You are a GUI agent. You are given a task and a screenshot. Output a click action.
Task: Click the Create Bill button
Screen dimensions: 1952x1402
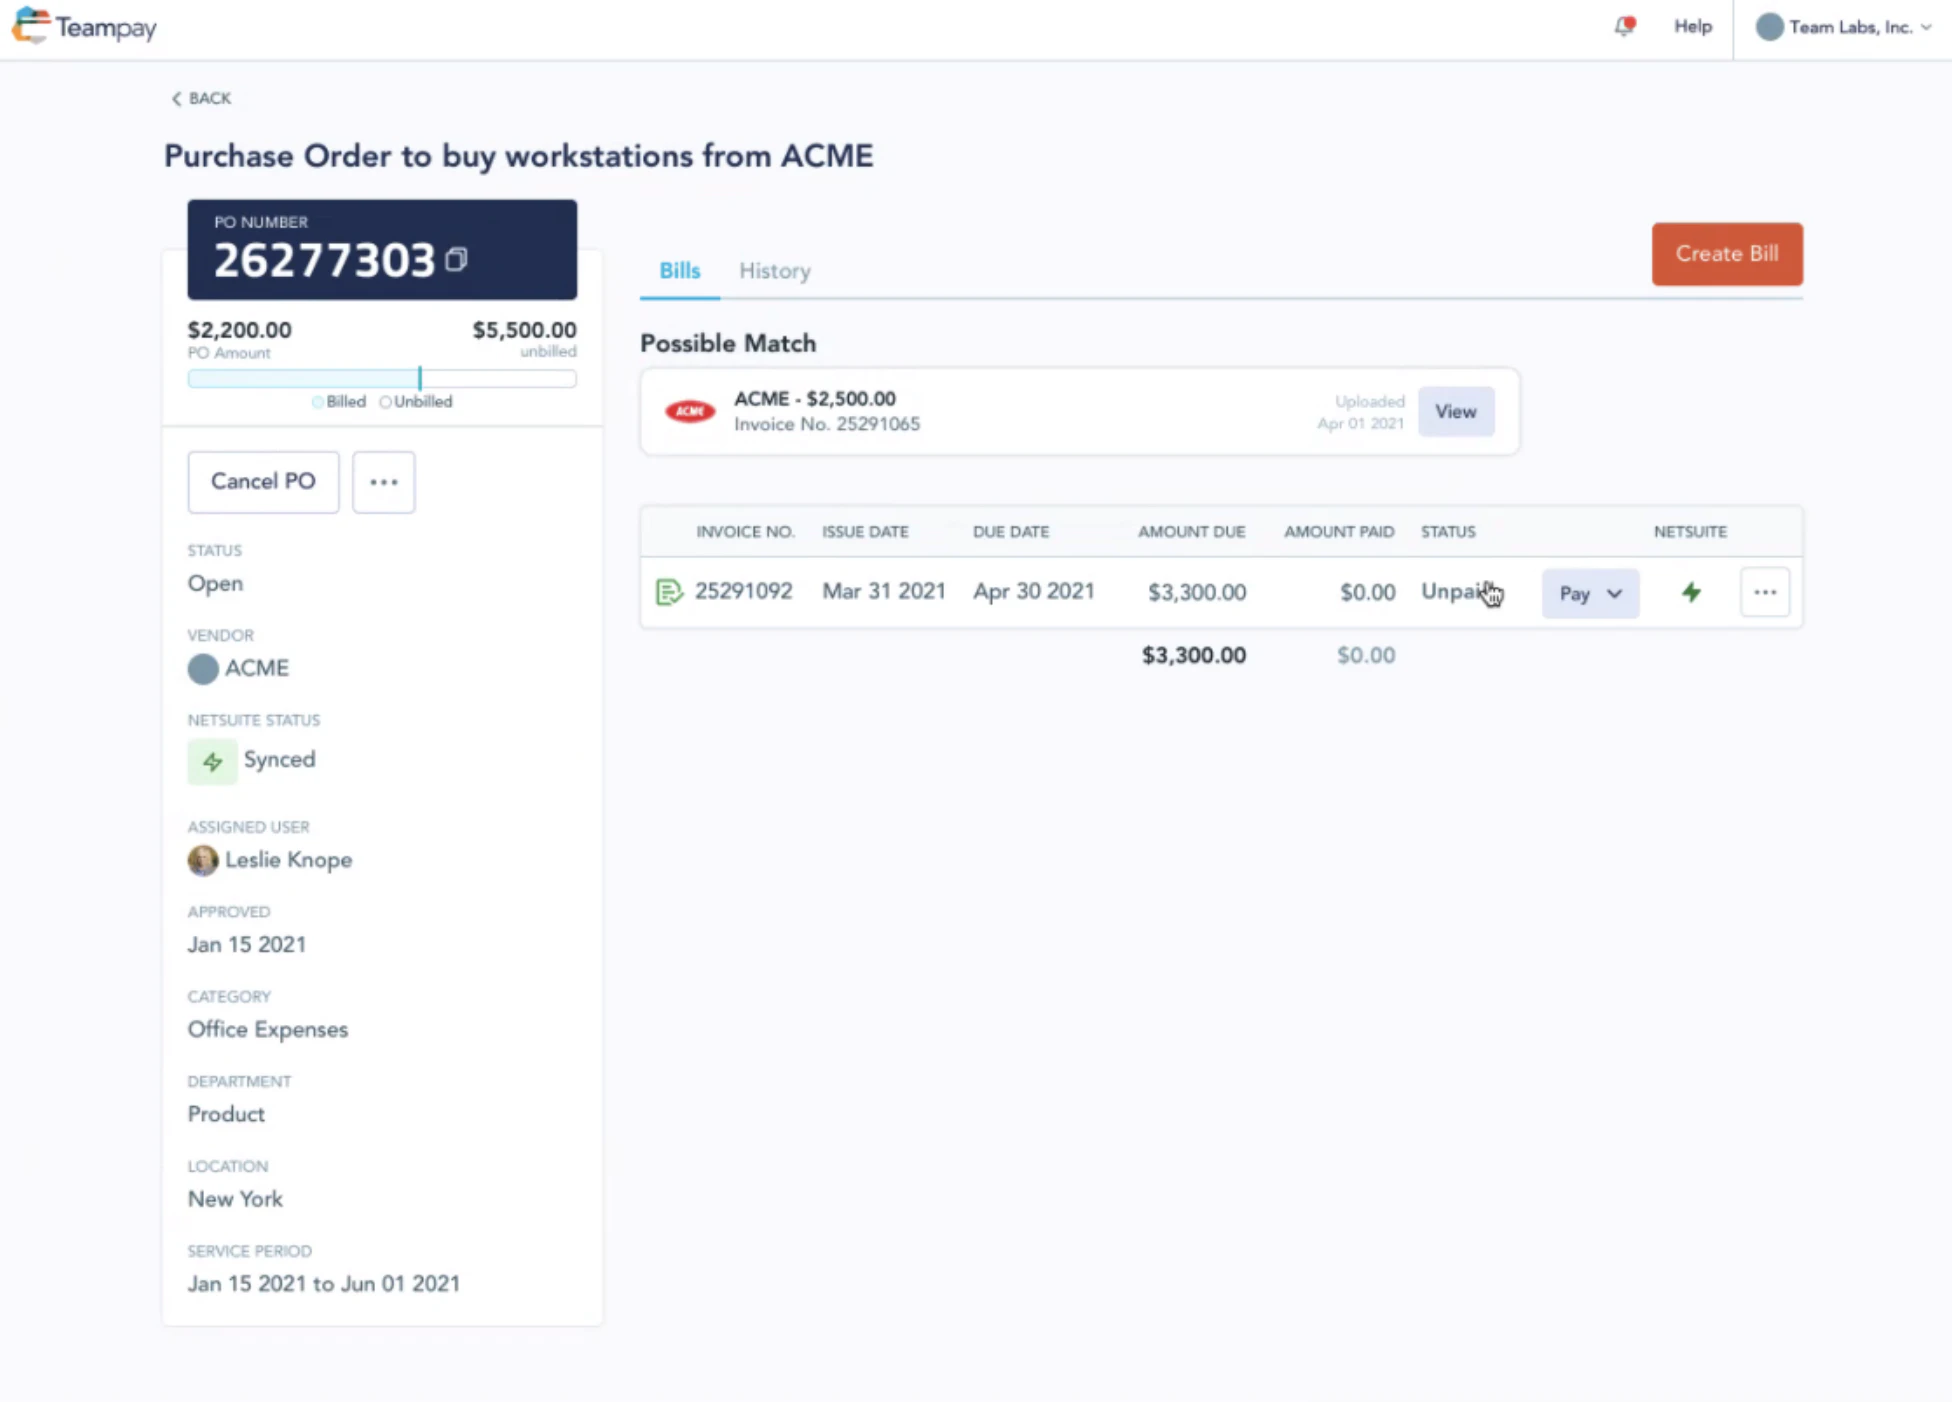[x=1727, y=254]
